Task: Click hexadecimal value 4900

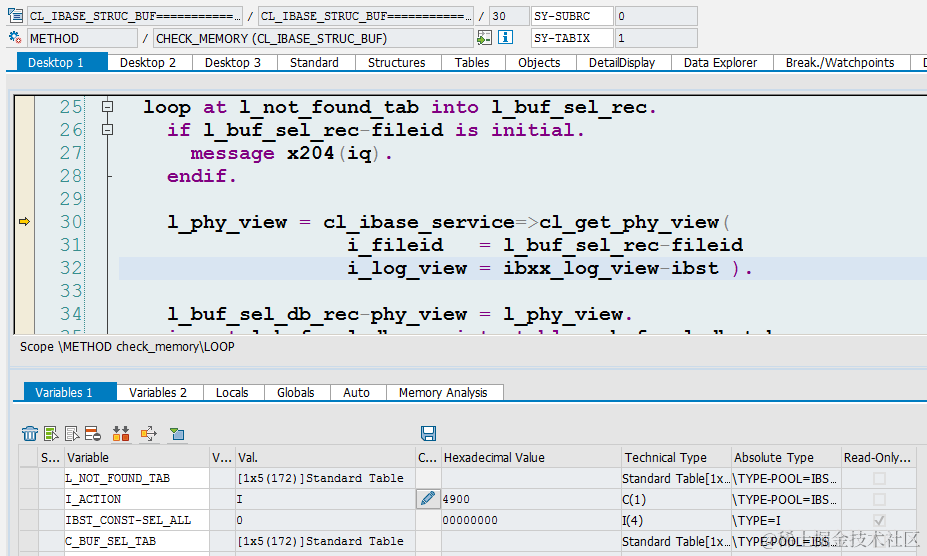Action: (x=531, y=499)
